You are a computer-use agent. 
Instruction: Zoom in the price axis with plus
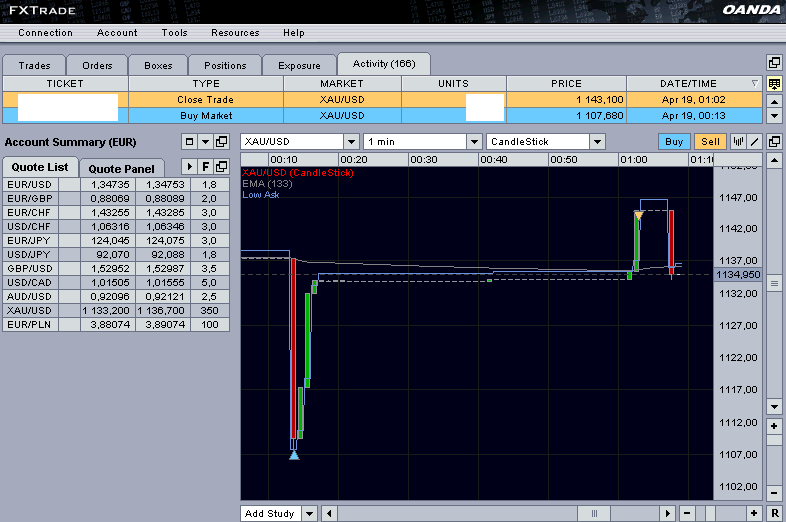click(774, 426)
